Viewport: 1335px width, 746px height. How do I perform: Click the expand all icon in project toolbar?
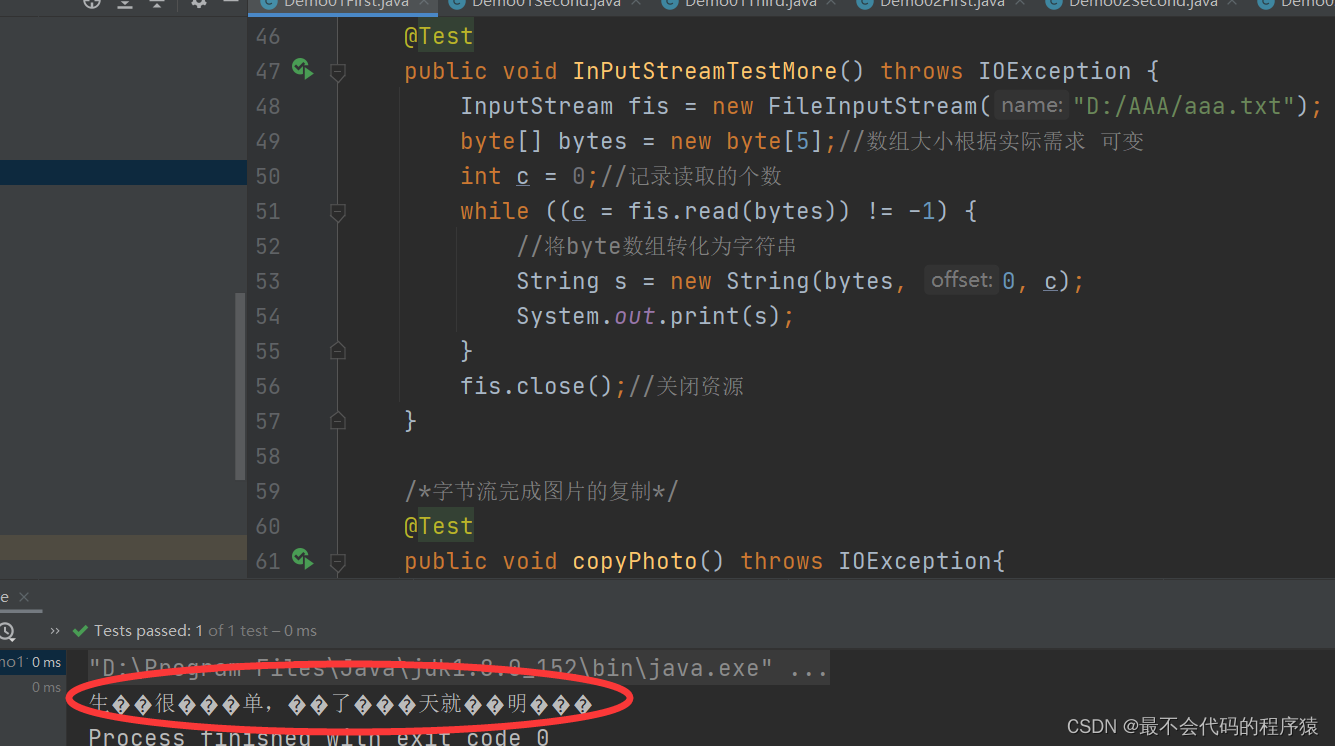124,3
